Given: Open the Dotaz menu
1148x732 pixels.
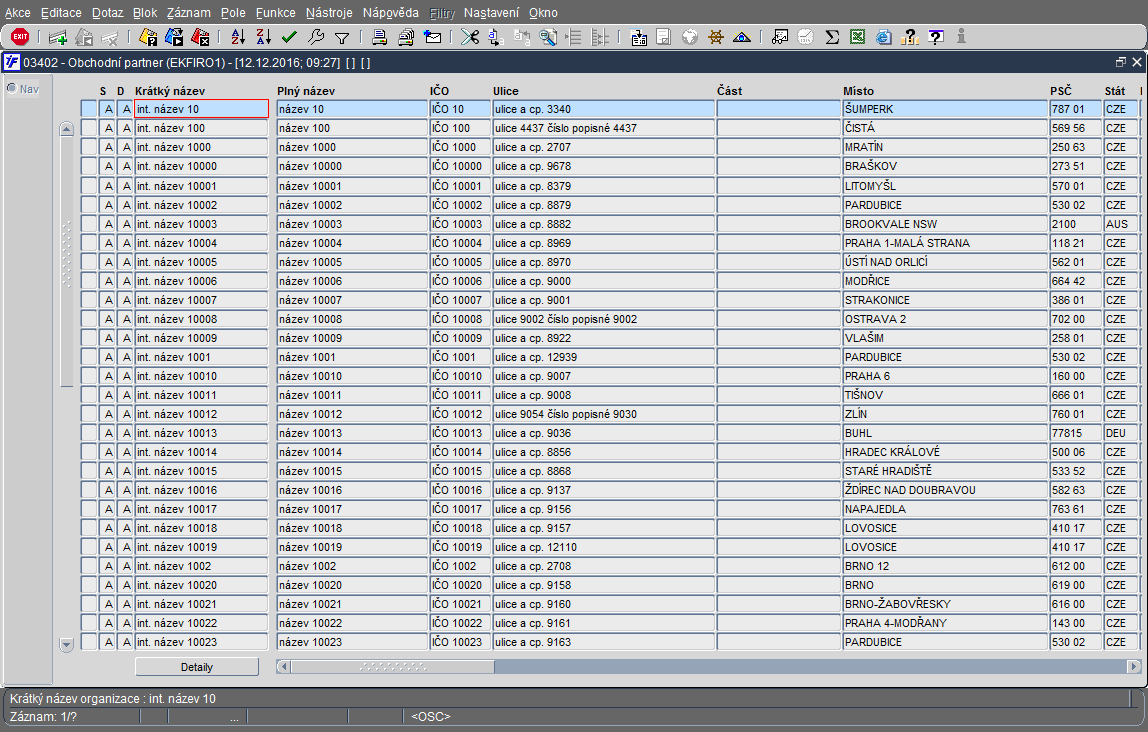Looking at the screenshot, I should coord(108,12).
